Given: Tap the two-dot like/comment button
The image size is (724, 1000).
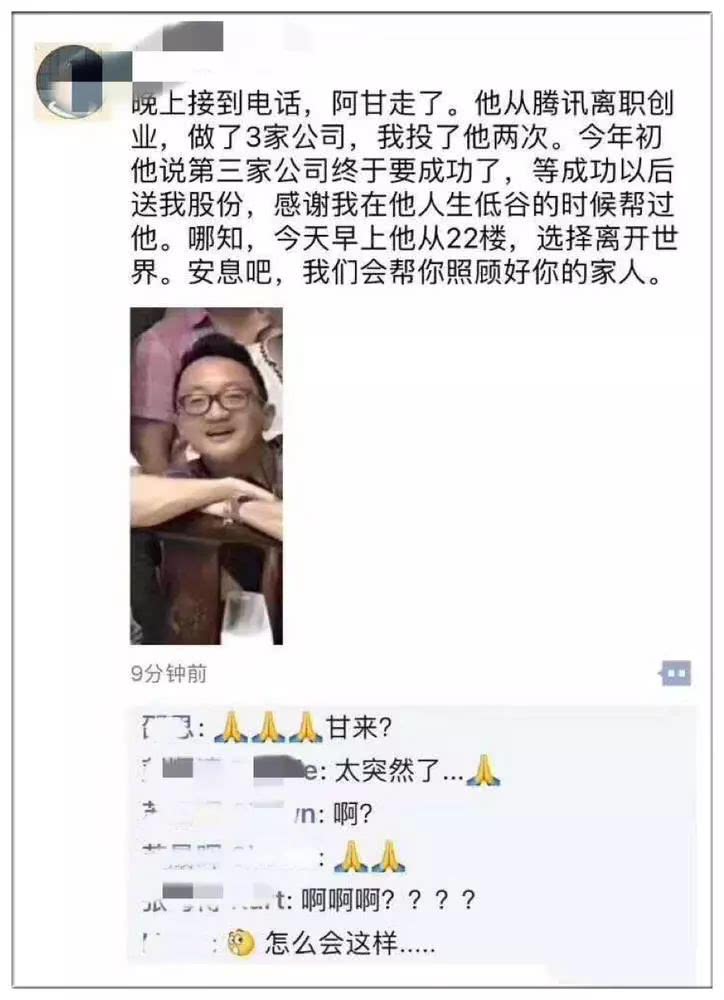Looking at the screenshot, I should tap(676, 673).
